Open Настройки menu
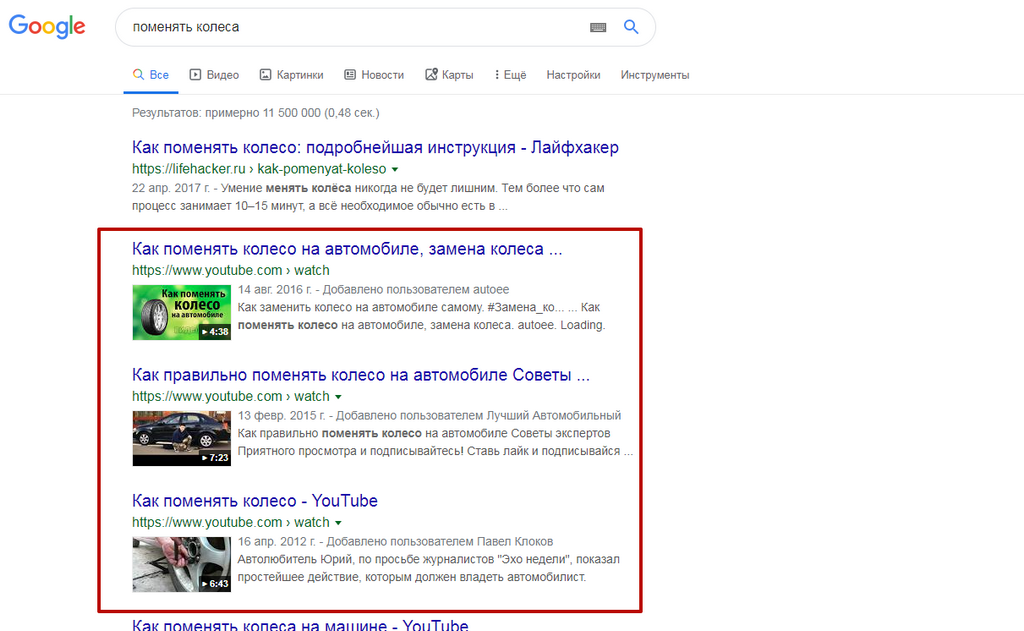 click(x=573, y=75)
